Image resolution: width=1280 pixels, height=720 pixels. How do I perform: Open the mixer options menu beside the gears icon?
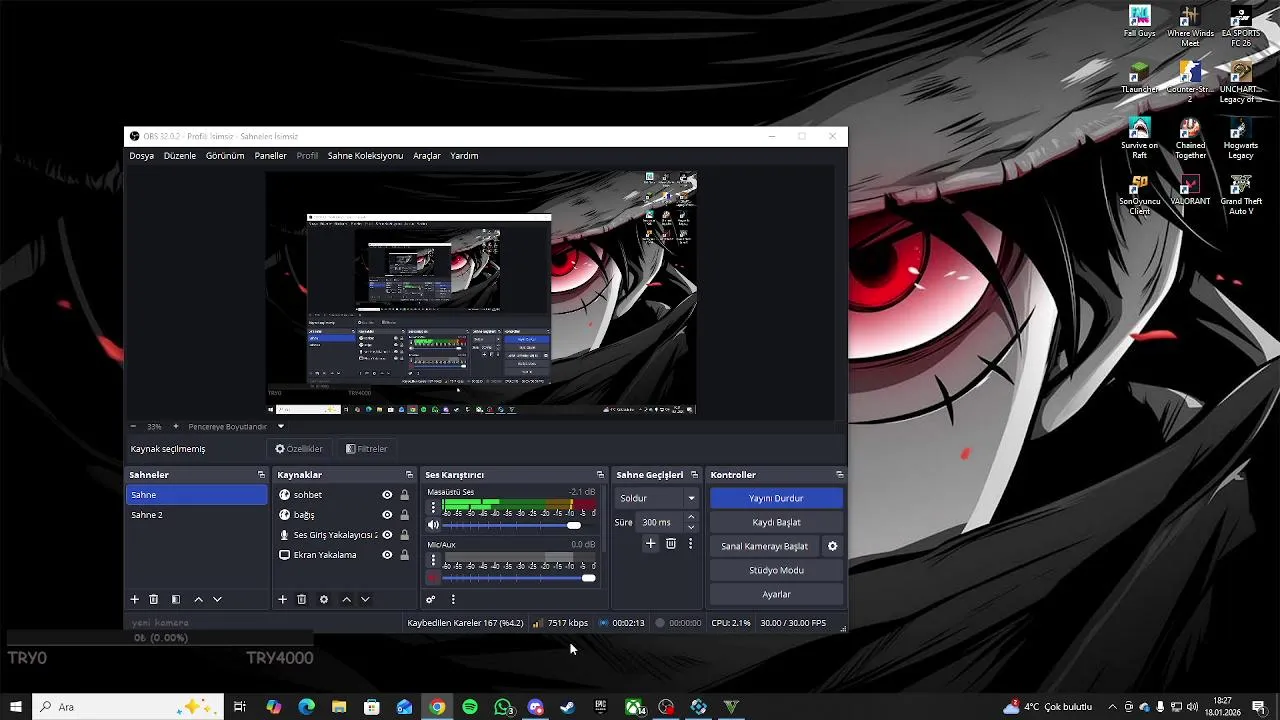tap(453, 599)
